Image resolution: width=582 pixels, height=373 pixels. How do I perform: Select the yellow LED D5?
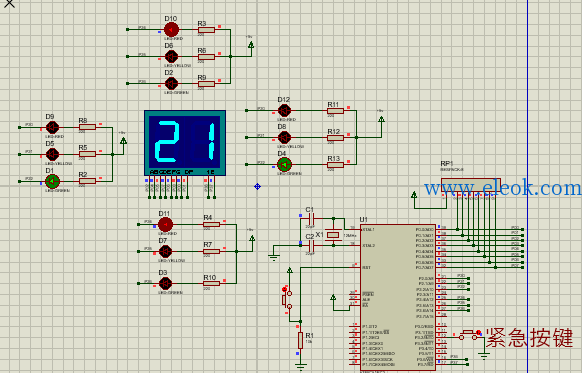pos(52,154)
